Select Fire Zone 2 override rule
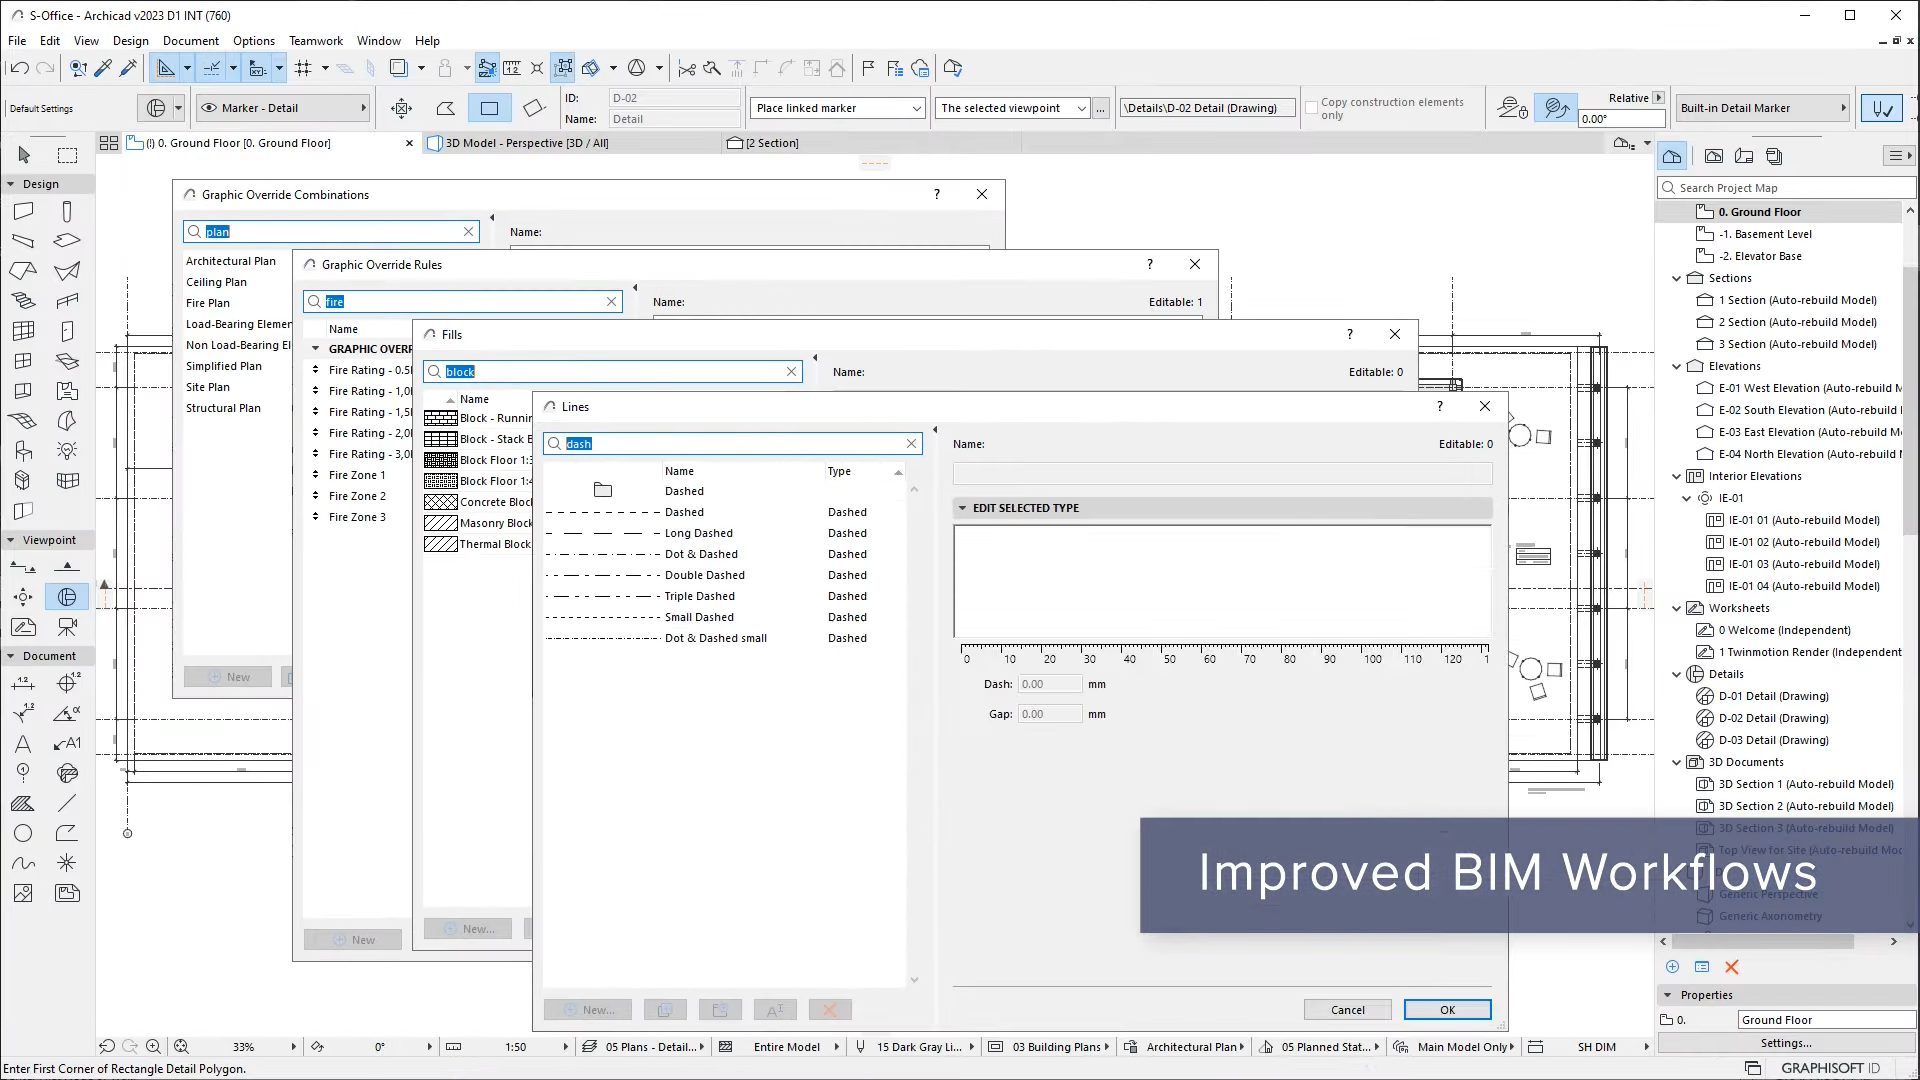This screenshot has height=1080, width=1920. 357,496
